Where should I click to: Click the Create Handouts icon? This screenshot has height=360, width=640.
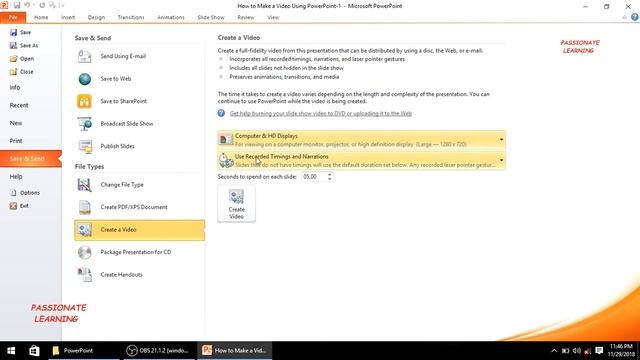pos(84,275)
